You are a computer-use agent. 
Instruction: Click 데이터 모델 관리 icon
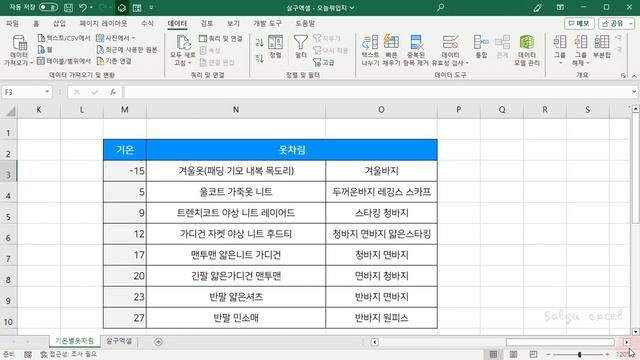click(527, 42)
